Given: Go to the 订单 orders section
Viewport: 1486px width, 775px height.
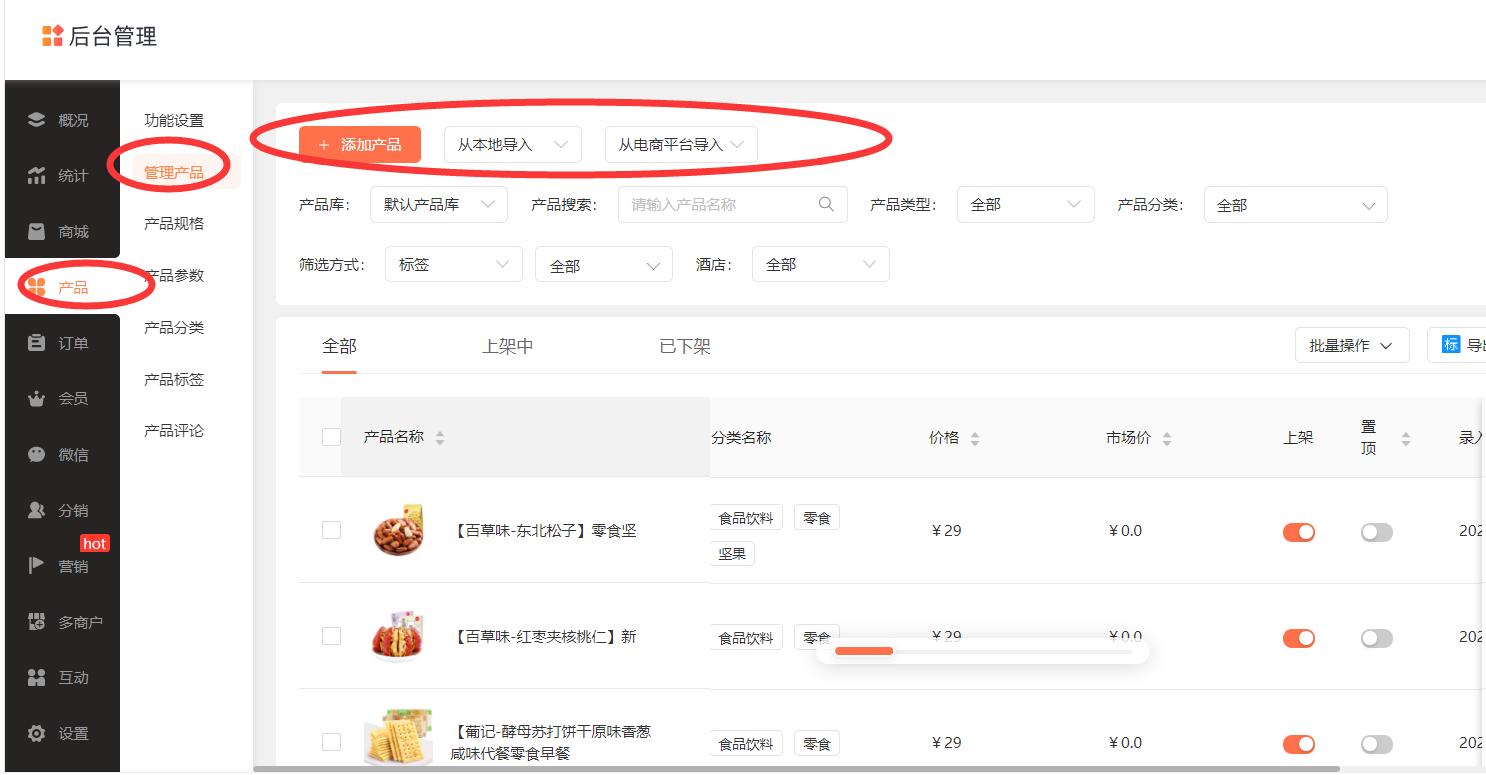Looking at the screenshot, I should [x=60, y=342].
